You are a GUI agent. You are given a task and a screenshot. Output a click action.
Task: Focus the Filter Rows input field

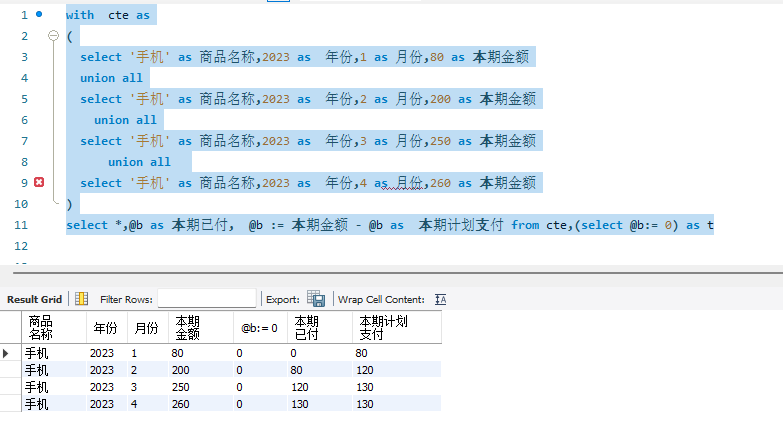point(207,299)
